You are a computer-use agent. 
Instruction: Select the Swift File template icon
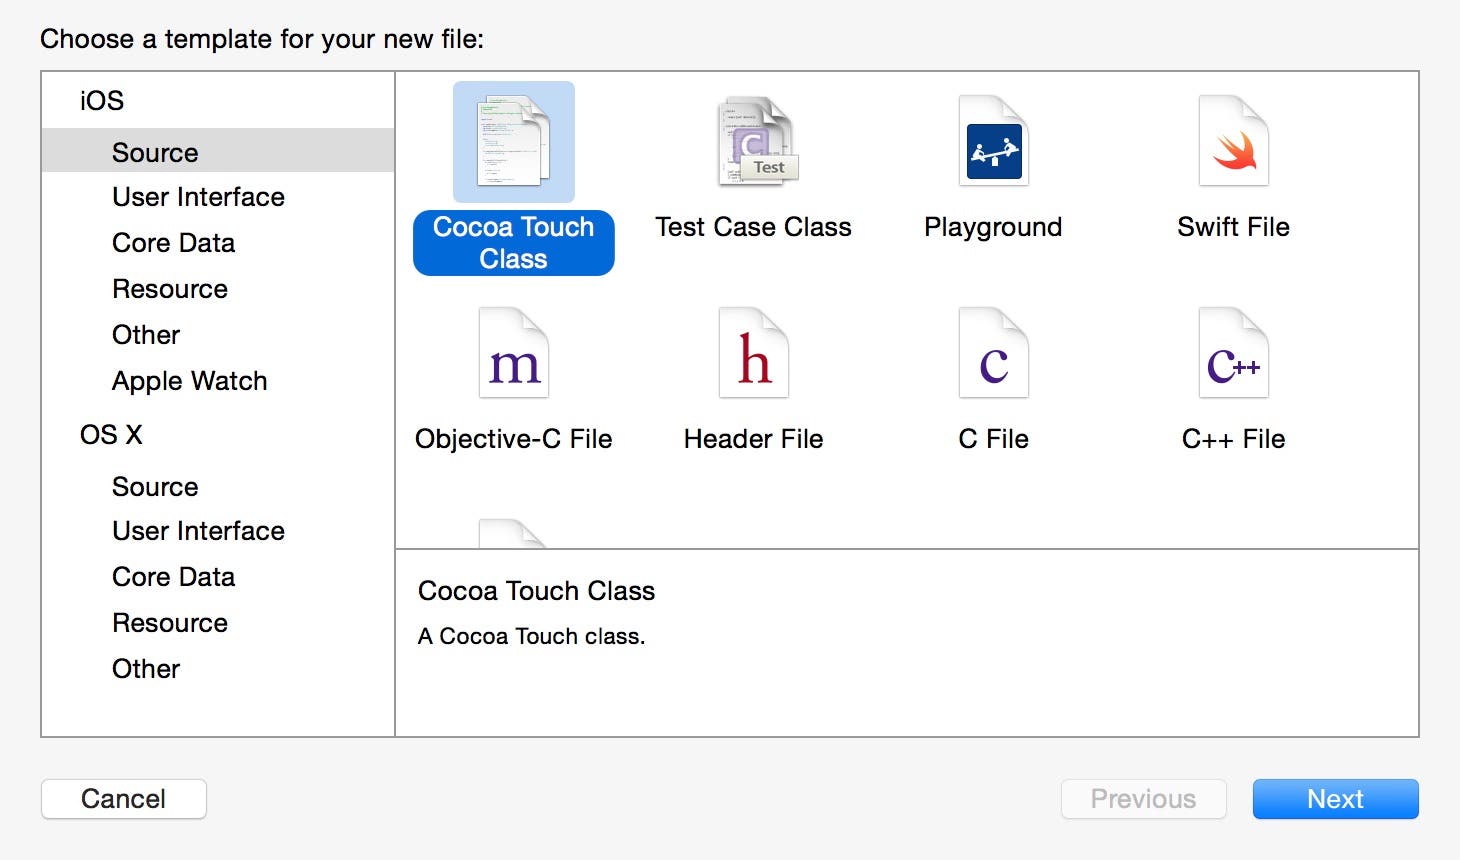click(x=1233, y=142)
